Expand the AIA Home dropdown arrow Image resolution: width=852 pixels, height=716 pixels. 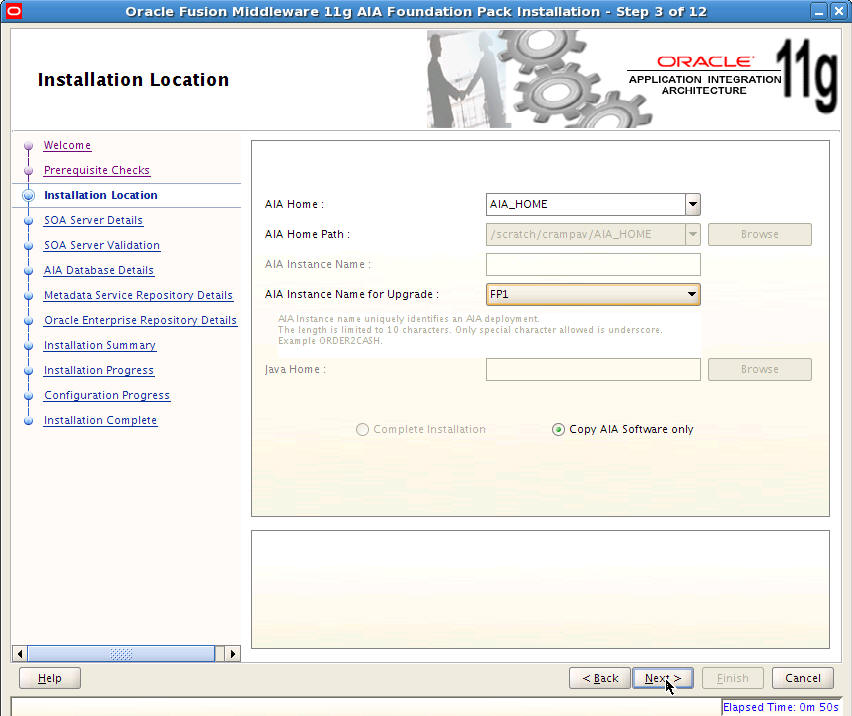click(692, 205)
